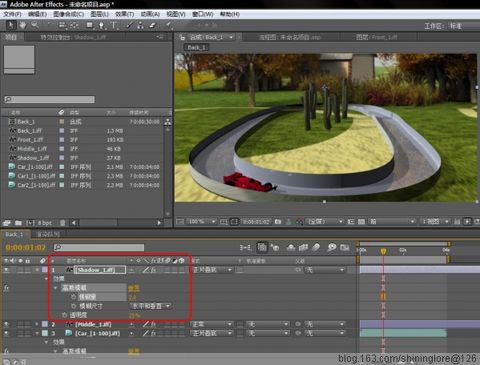
Task: Open the viewer 100% magnification dropdown
Action: pos(202,222)
